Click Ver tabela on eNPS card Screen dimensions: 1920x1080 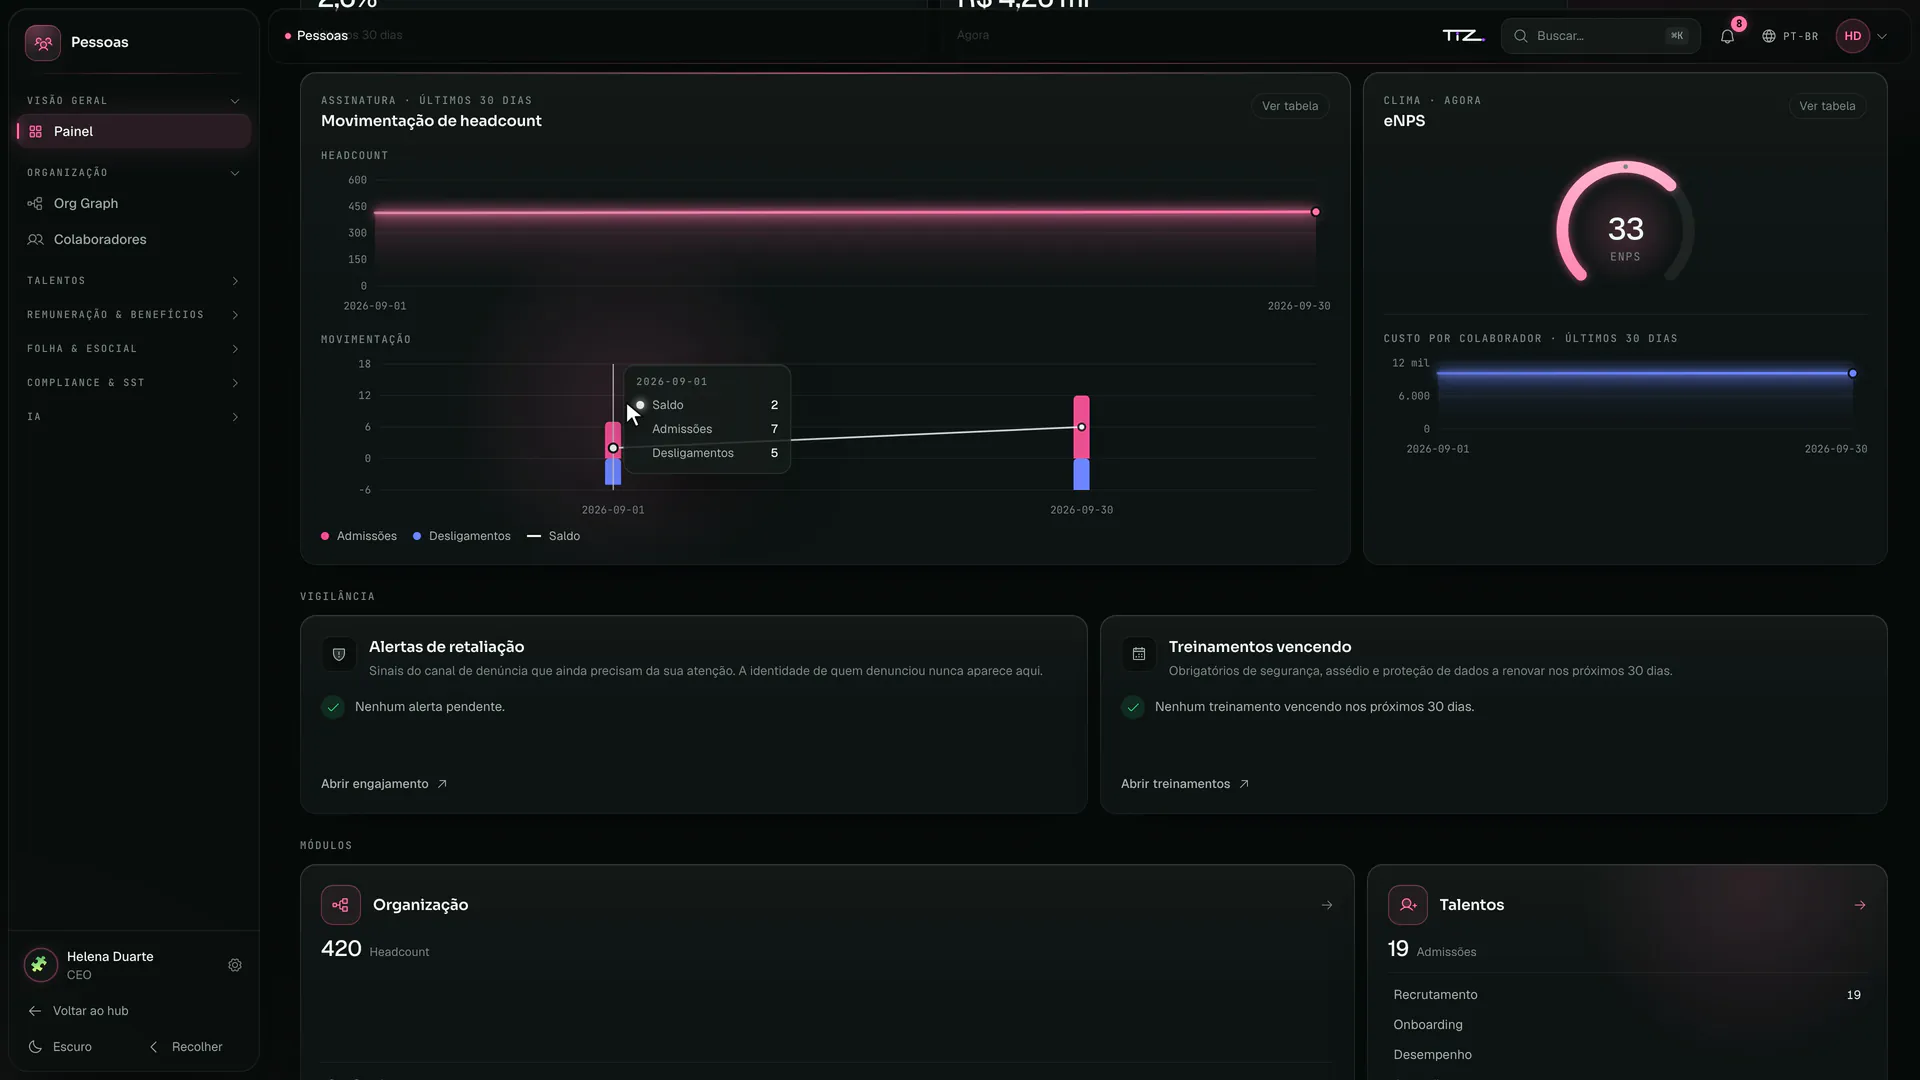(x=1827, y=106)
